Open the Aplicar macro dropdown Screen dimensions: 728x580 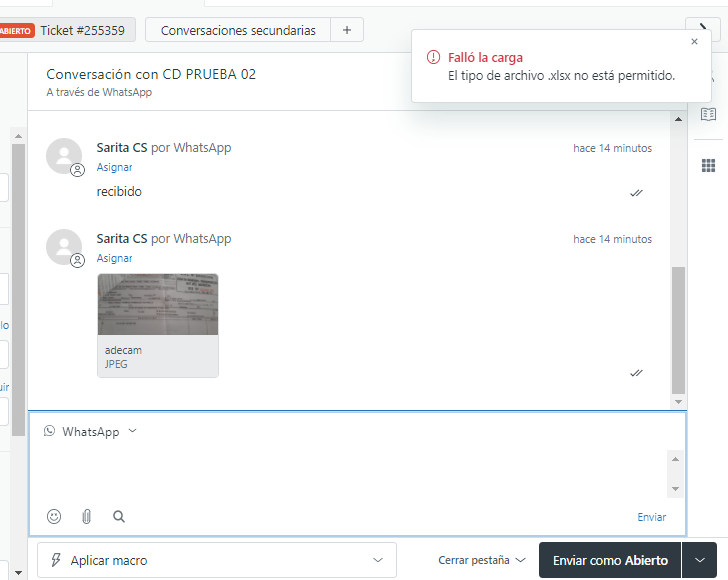coord(217,560)
